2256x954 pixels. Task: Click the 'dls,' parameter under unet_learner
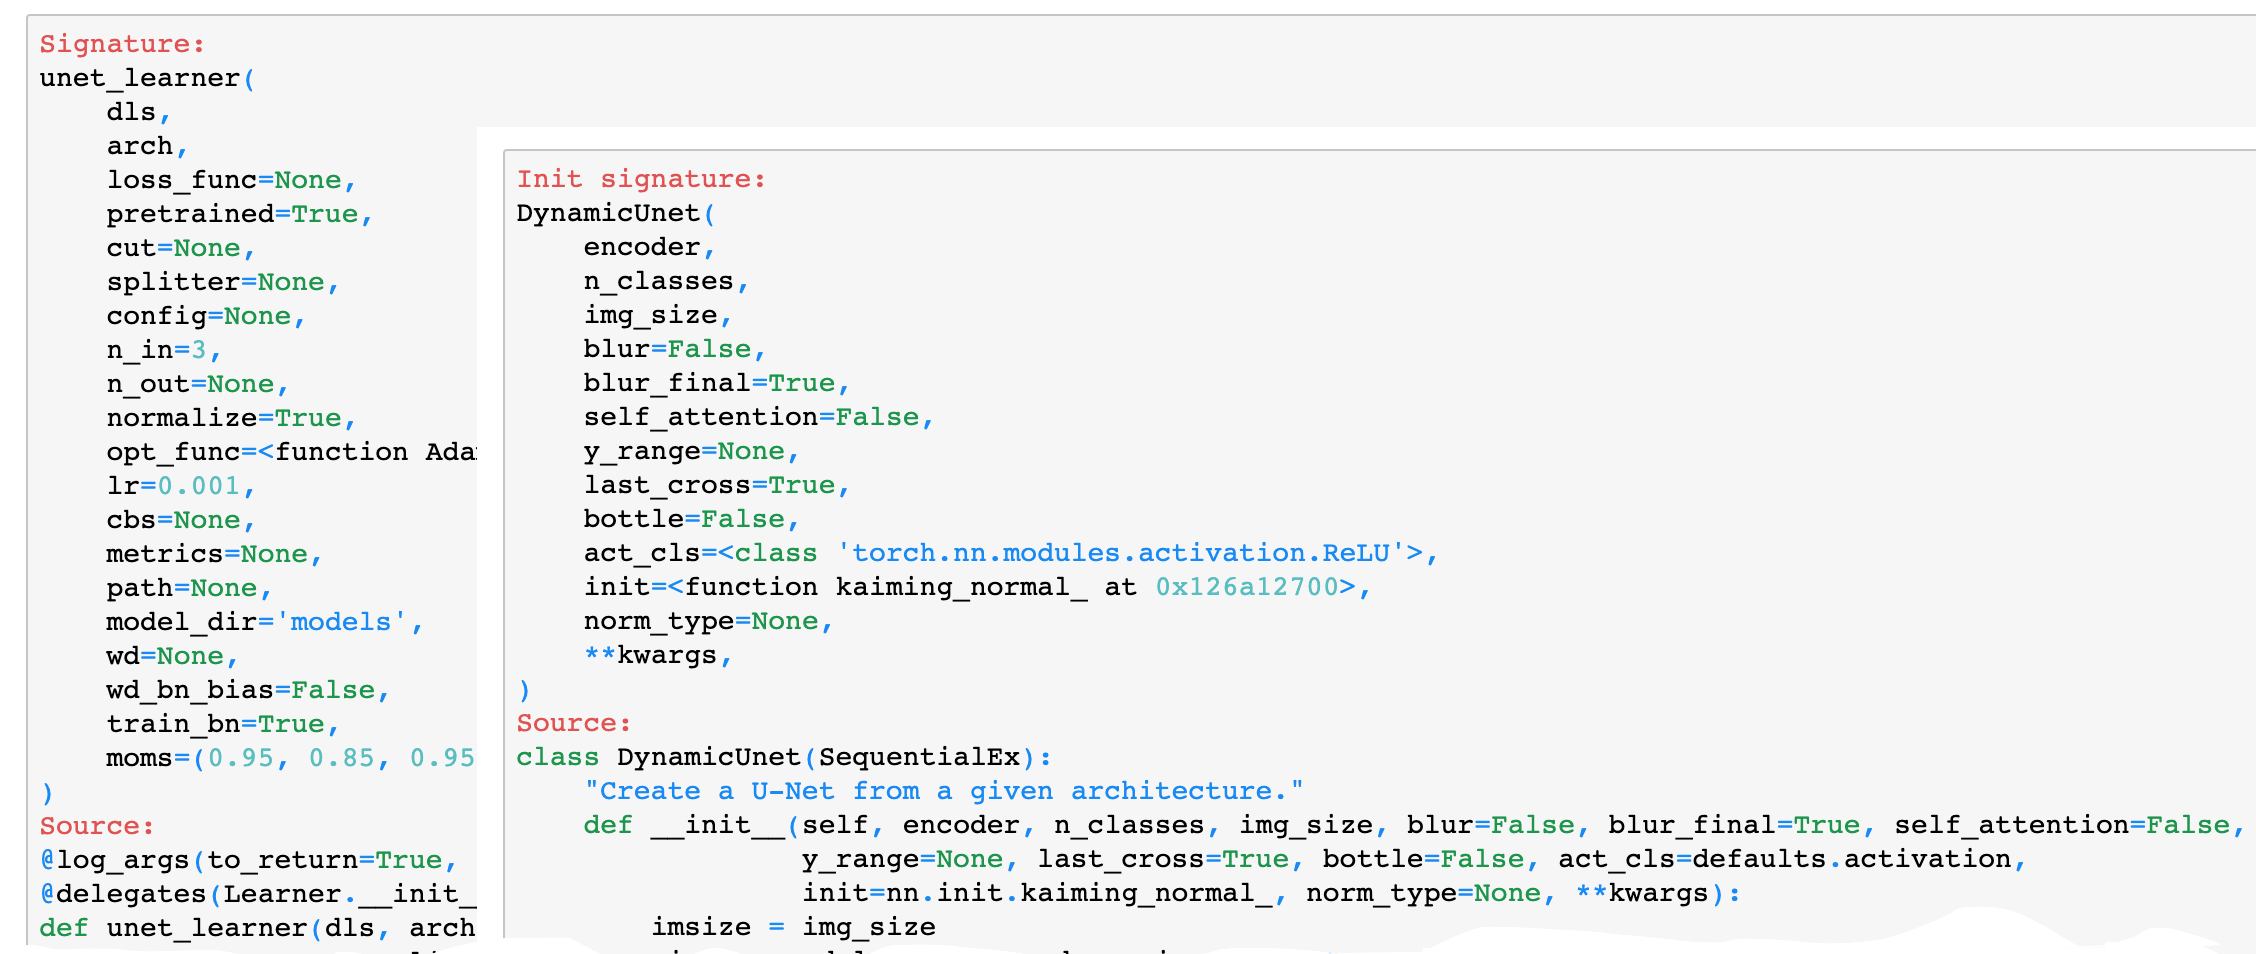[x=139, y=112]
